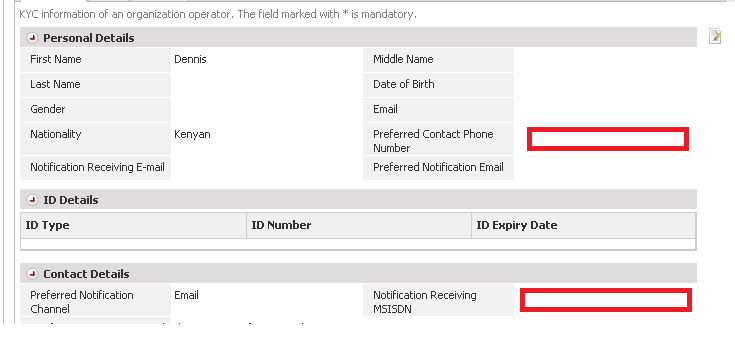Click the Date of Birth field label
This screenshot has width=735, height=360.
pyautogui.click(x=404, y=84)
